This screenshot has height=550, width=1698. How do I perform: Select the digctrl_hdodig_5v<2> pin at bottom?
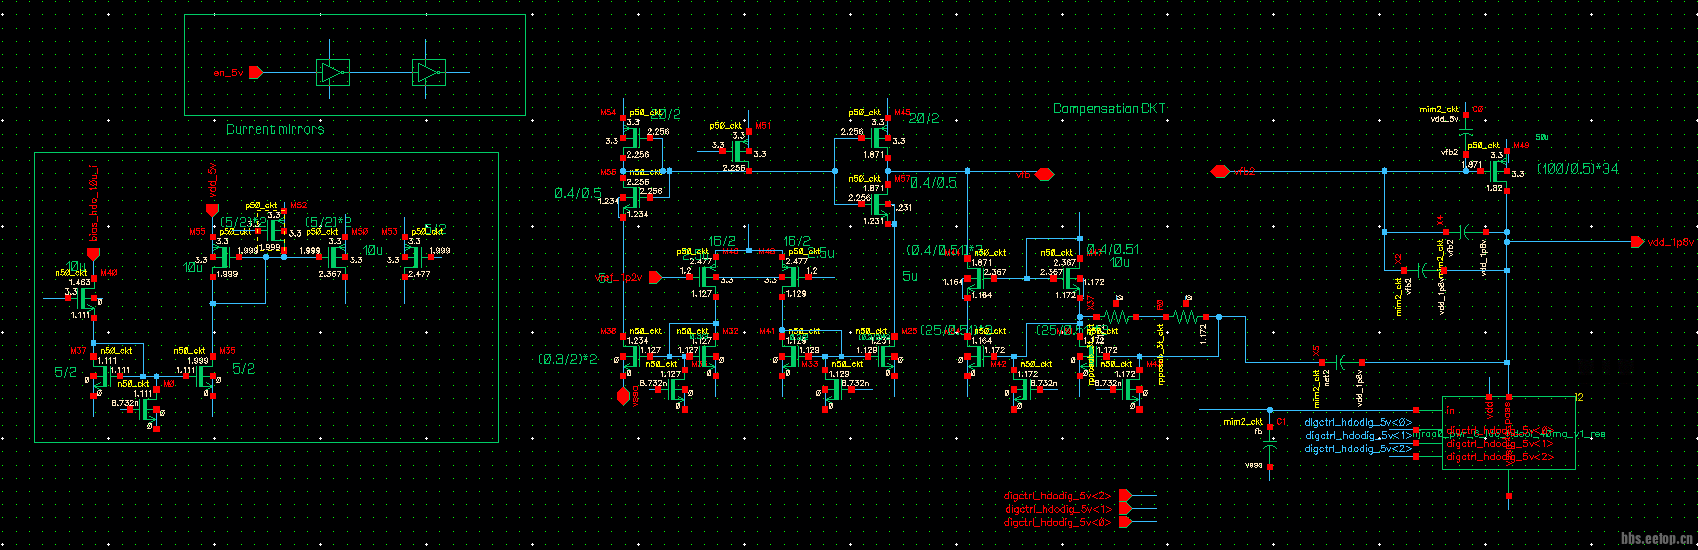(x=1124, y=495)
